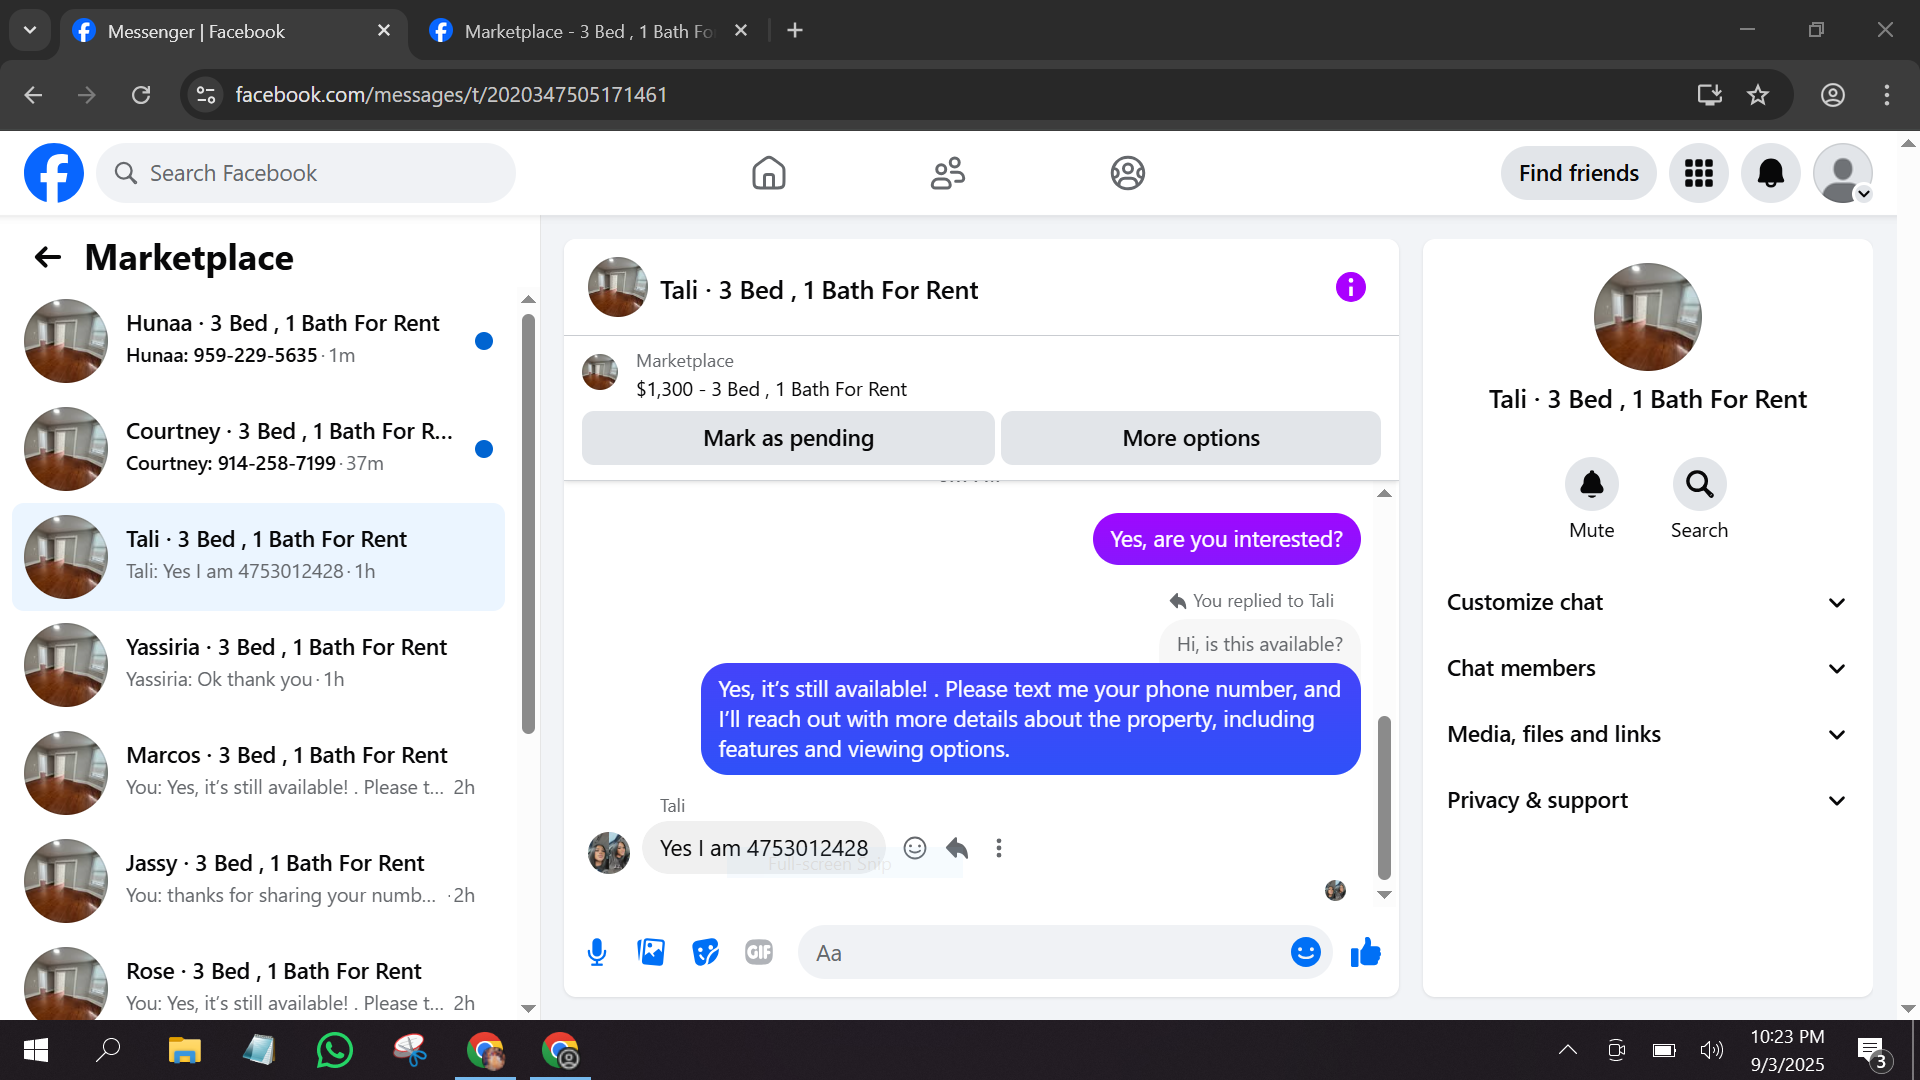Viewport: 1920px width, 1080px height.
Task: Open the $1,300 - 3 Bed, 1 Bath listing link
Action: click(x=771, y=390)
